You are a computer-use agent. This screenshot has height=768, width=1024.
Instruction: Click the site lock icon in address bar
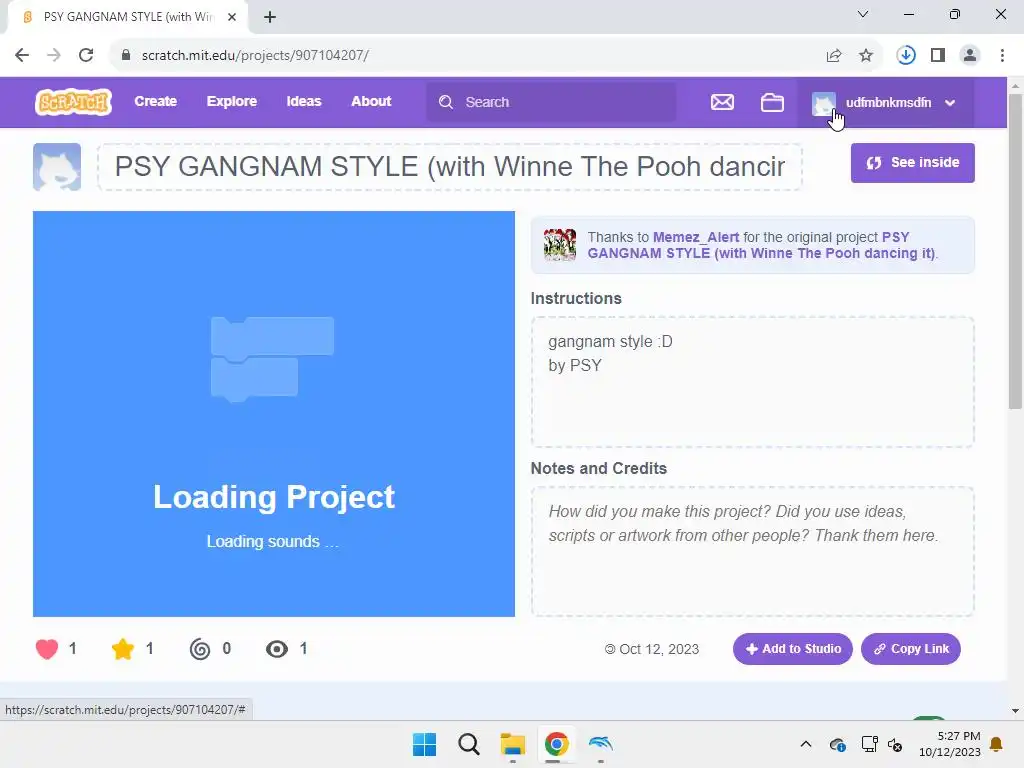[126, 55]
